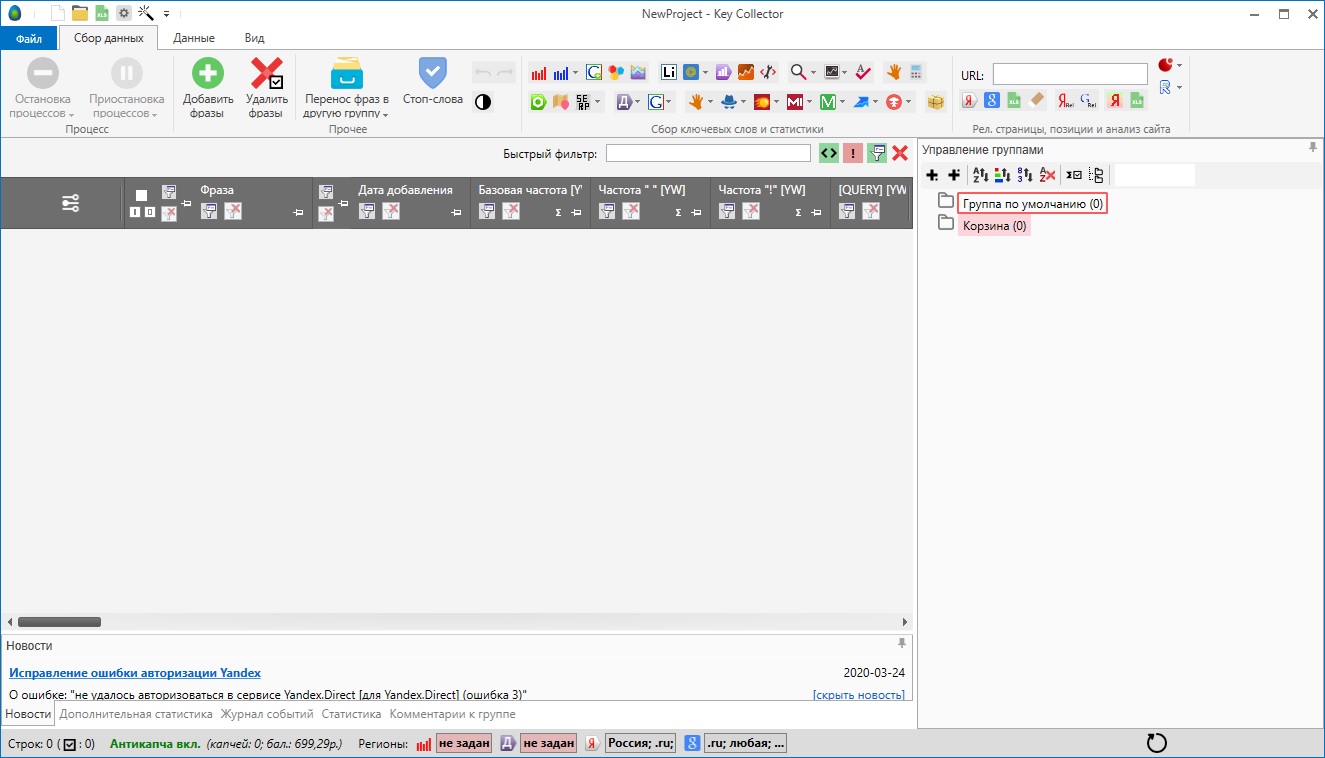Viewport: 1325px width, 758px height.
Task: Click the URL input field
Action: click(1070, 74)
